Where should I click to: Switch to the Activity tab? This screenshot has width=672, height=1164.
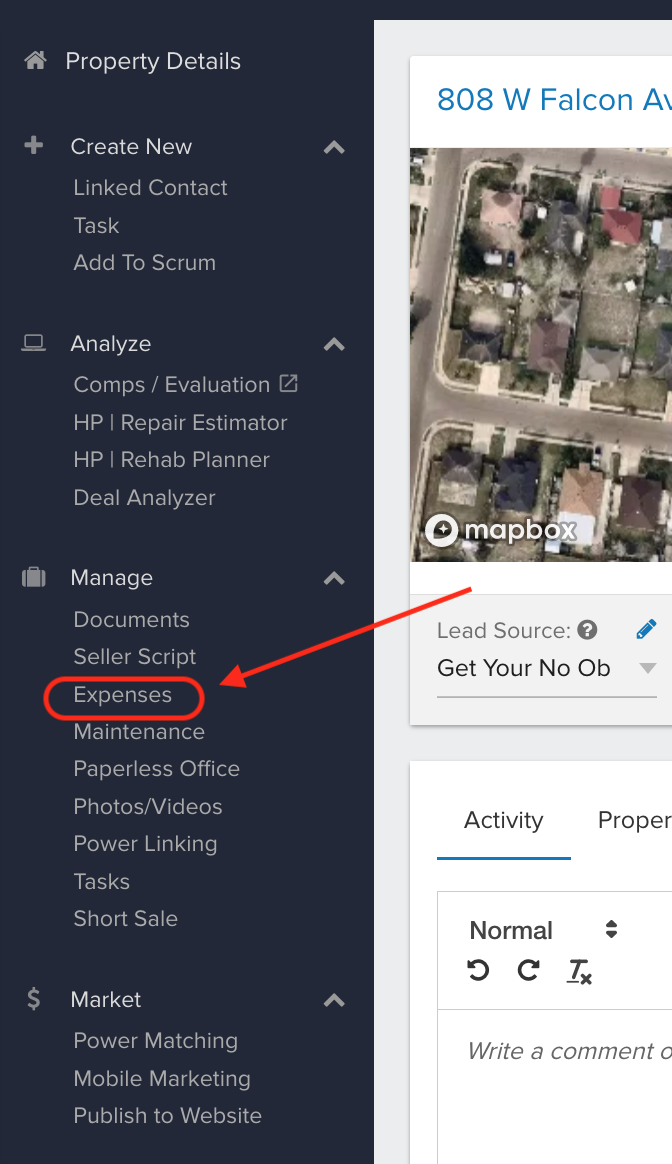[x=503, y=820]
